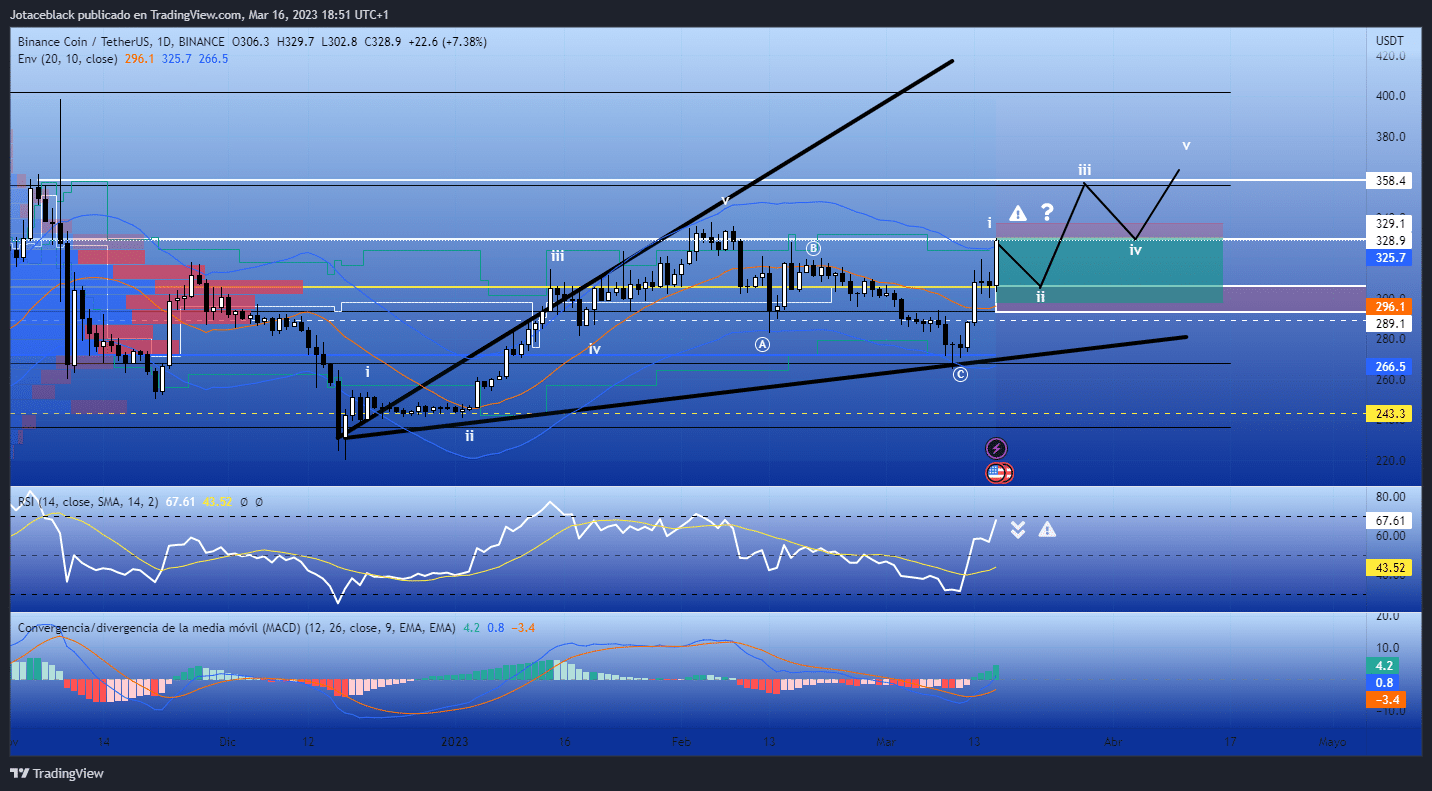Click the 'Dic' label on the time axis
Screen dimensions: 1432x791
coord(227,742)
